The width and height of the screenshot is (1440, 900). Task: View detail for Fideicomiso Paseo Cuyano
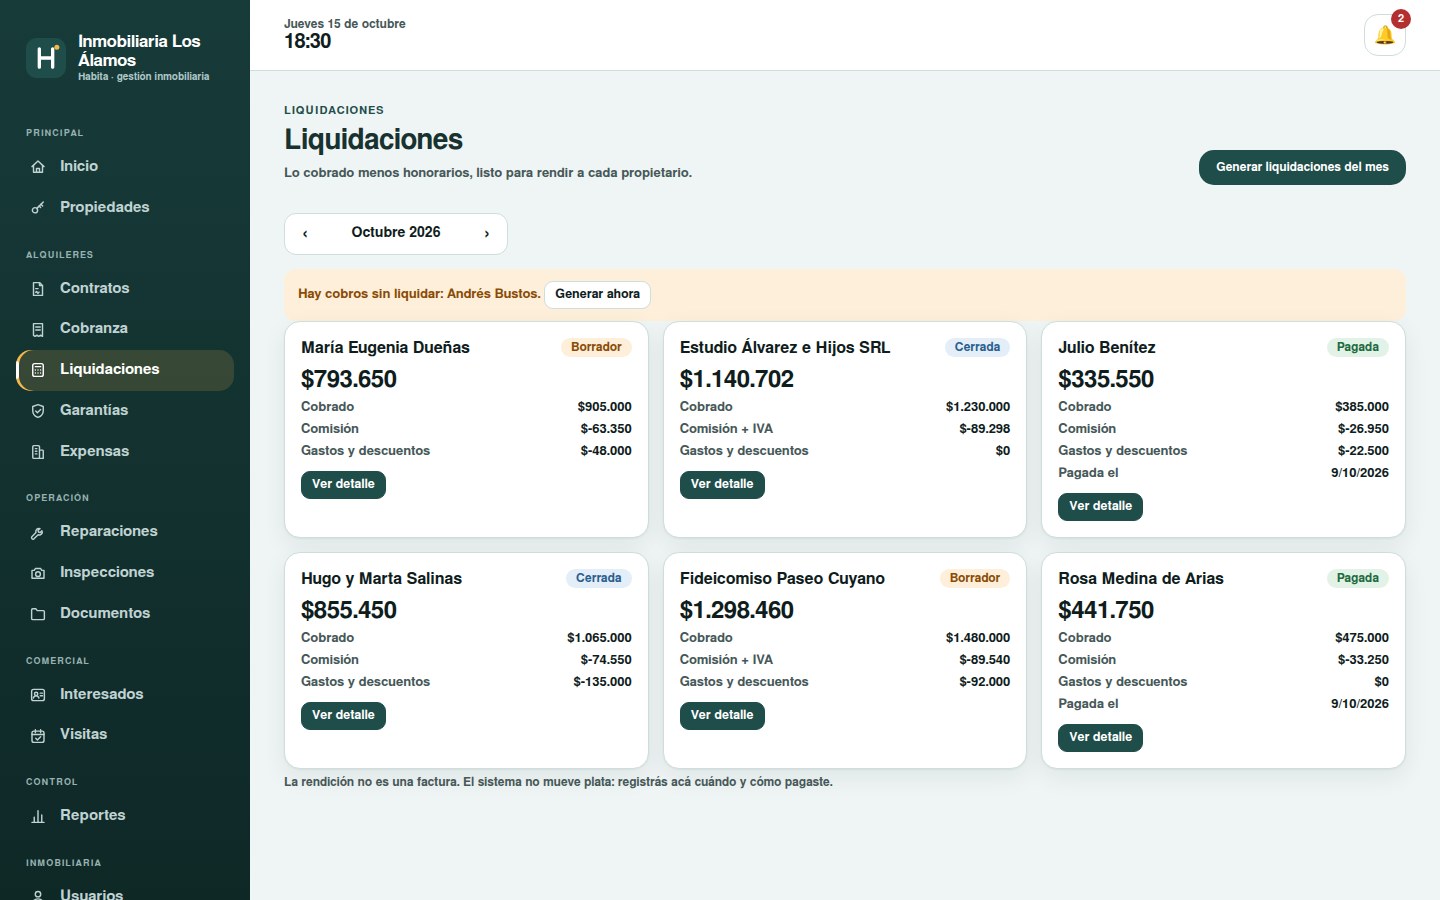pyautogui.click(x=722, y=715)
